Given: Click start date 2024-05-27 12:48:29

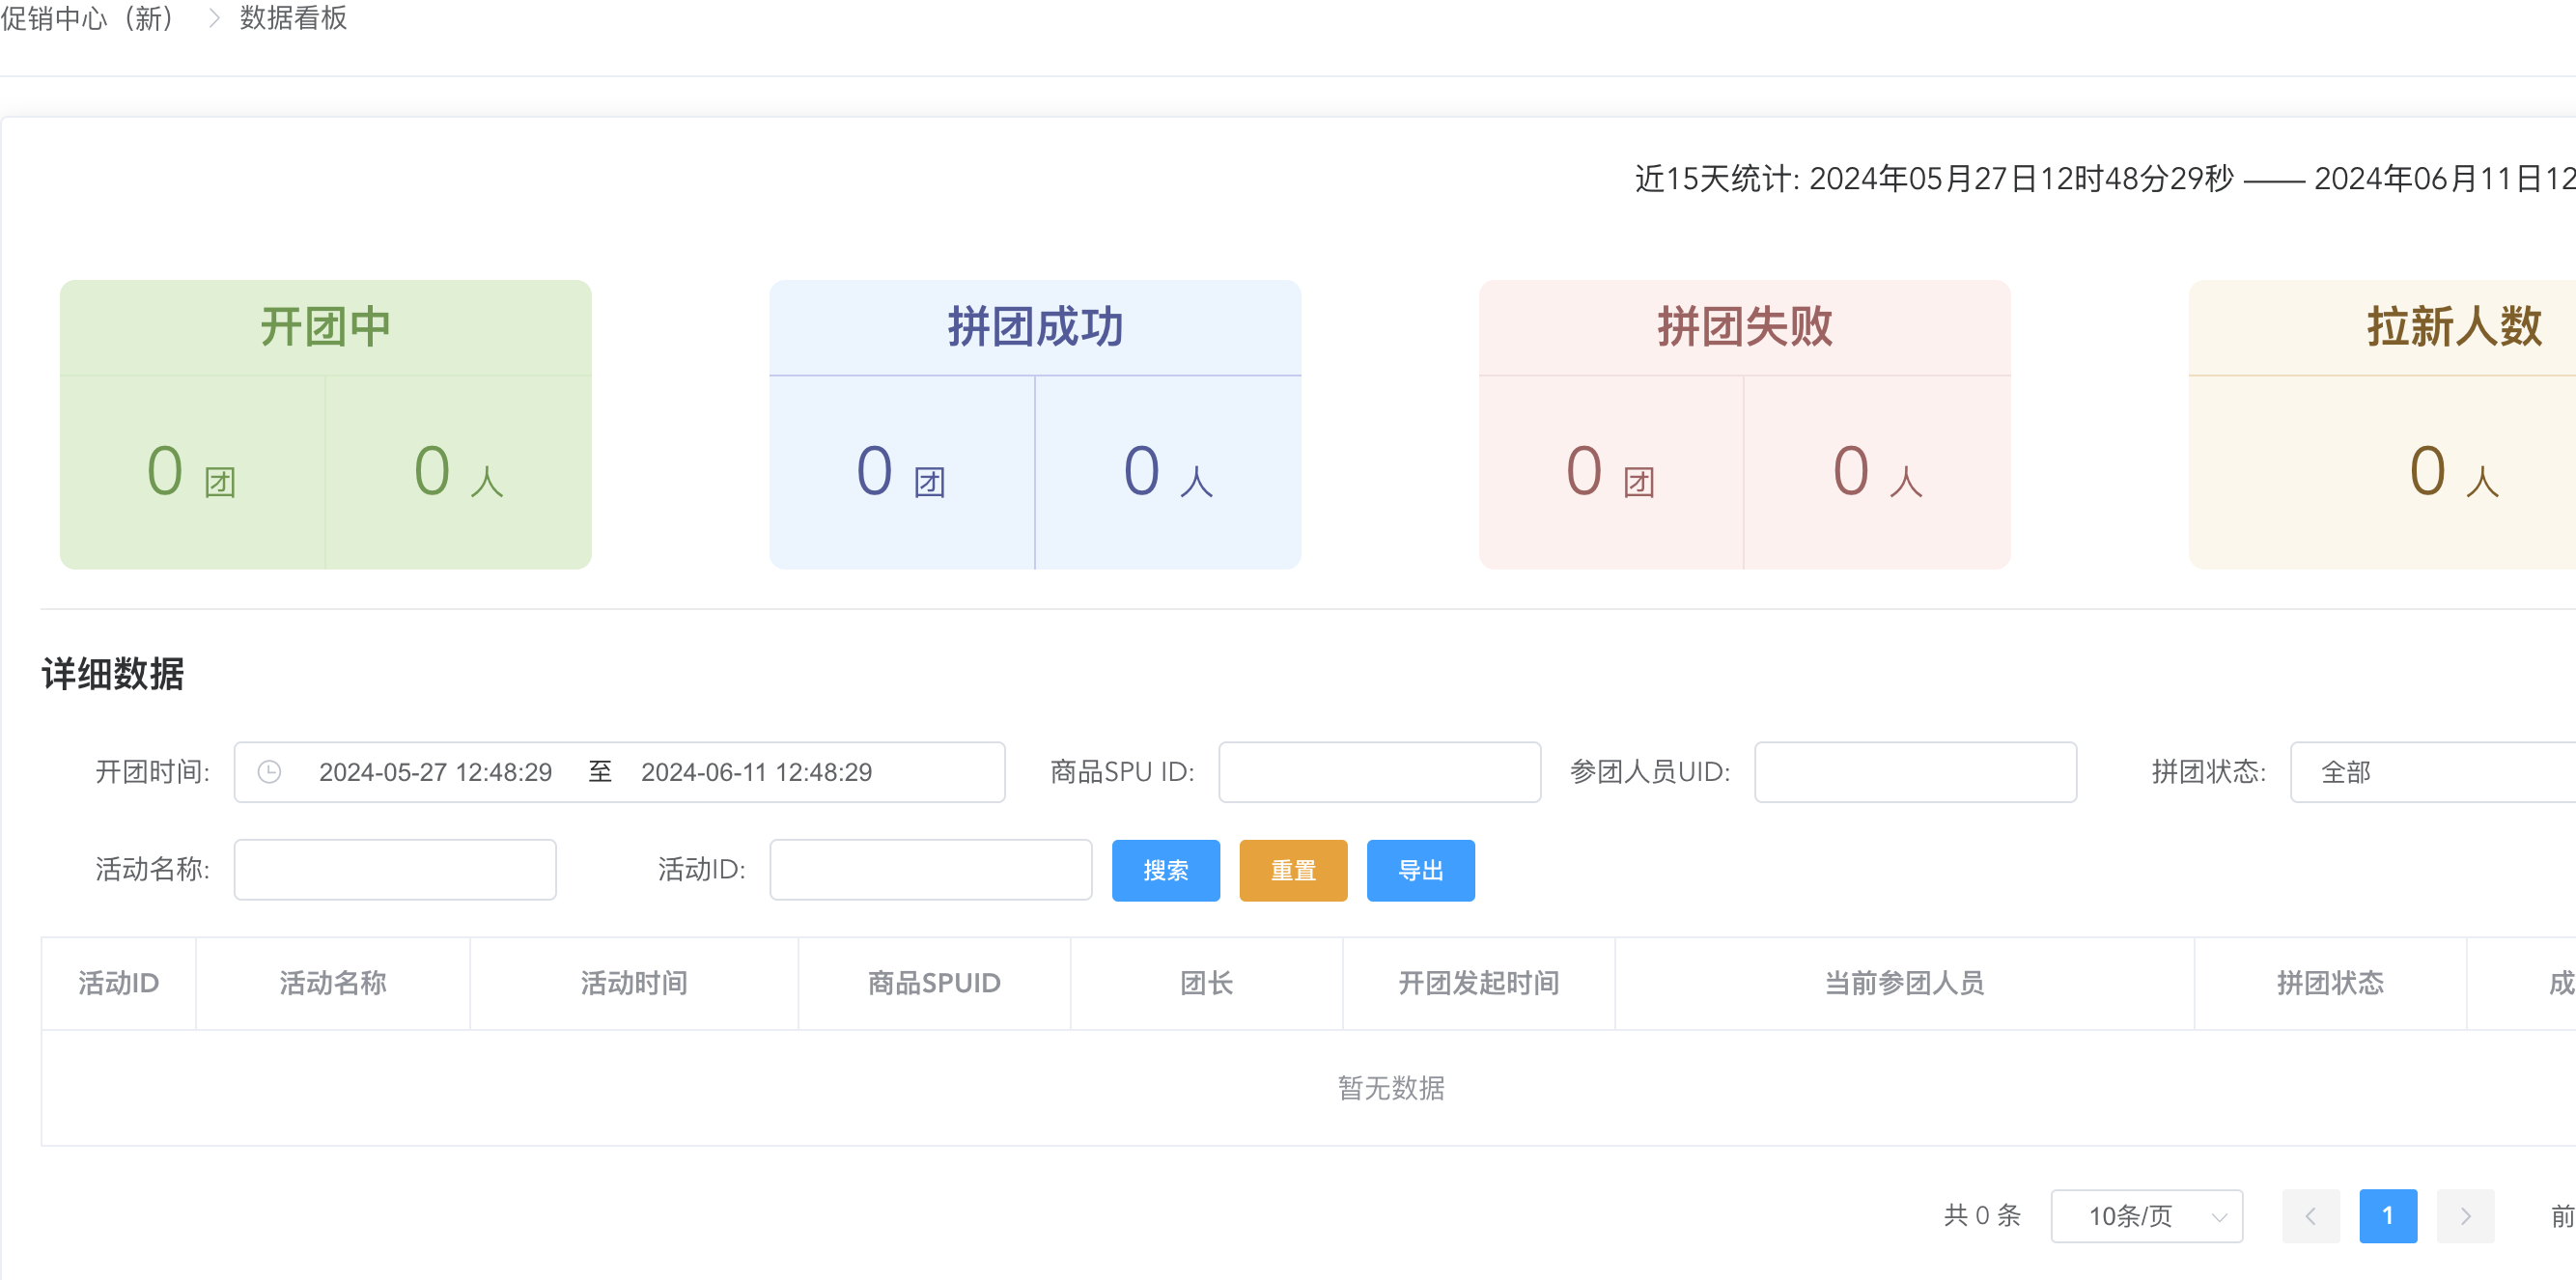Looking at the screenshot, I should pyautogui.click(x=435, y=772).
